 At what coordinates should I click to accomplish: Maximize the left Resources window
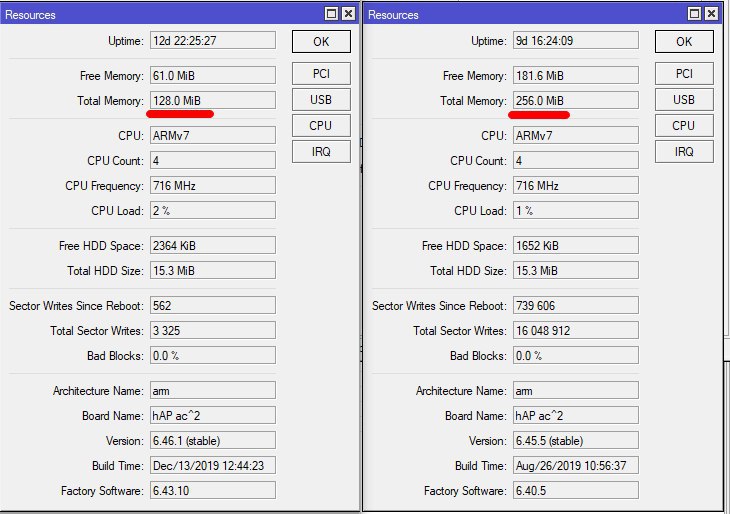pyautogui.click(x=331, y=14)
